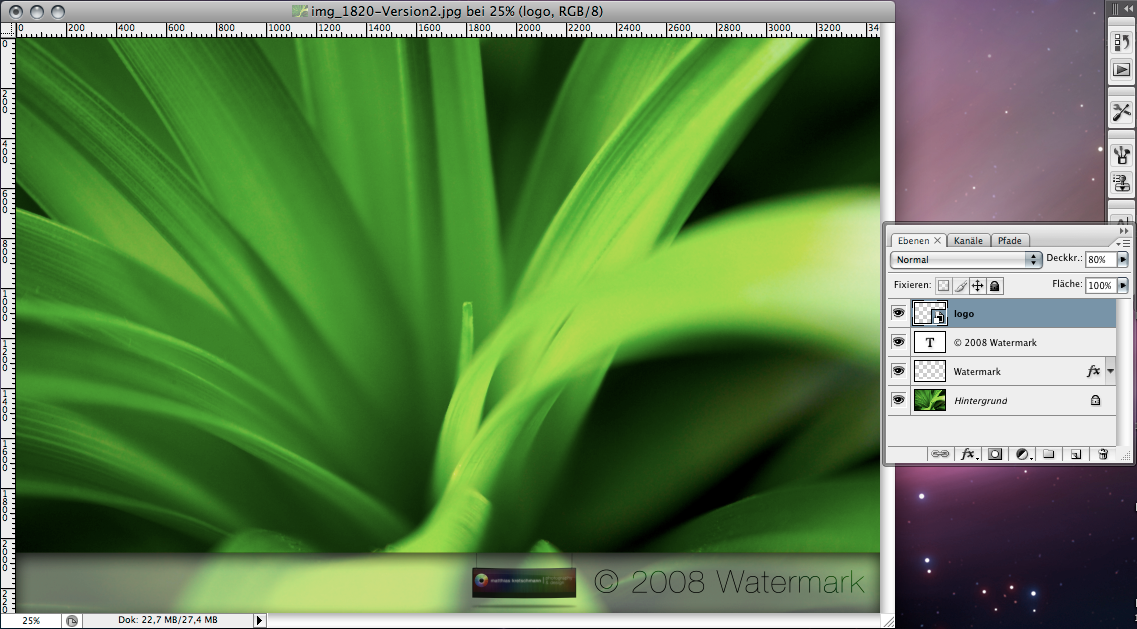This screenshot has height=629, width=1137.
Task: Select the text layer T thumbnail
Action: coord(930,342)
